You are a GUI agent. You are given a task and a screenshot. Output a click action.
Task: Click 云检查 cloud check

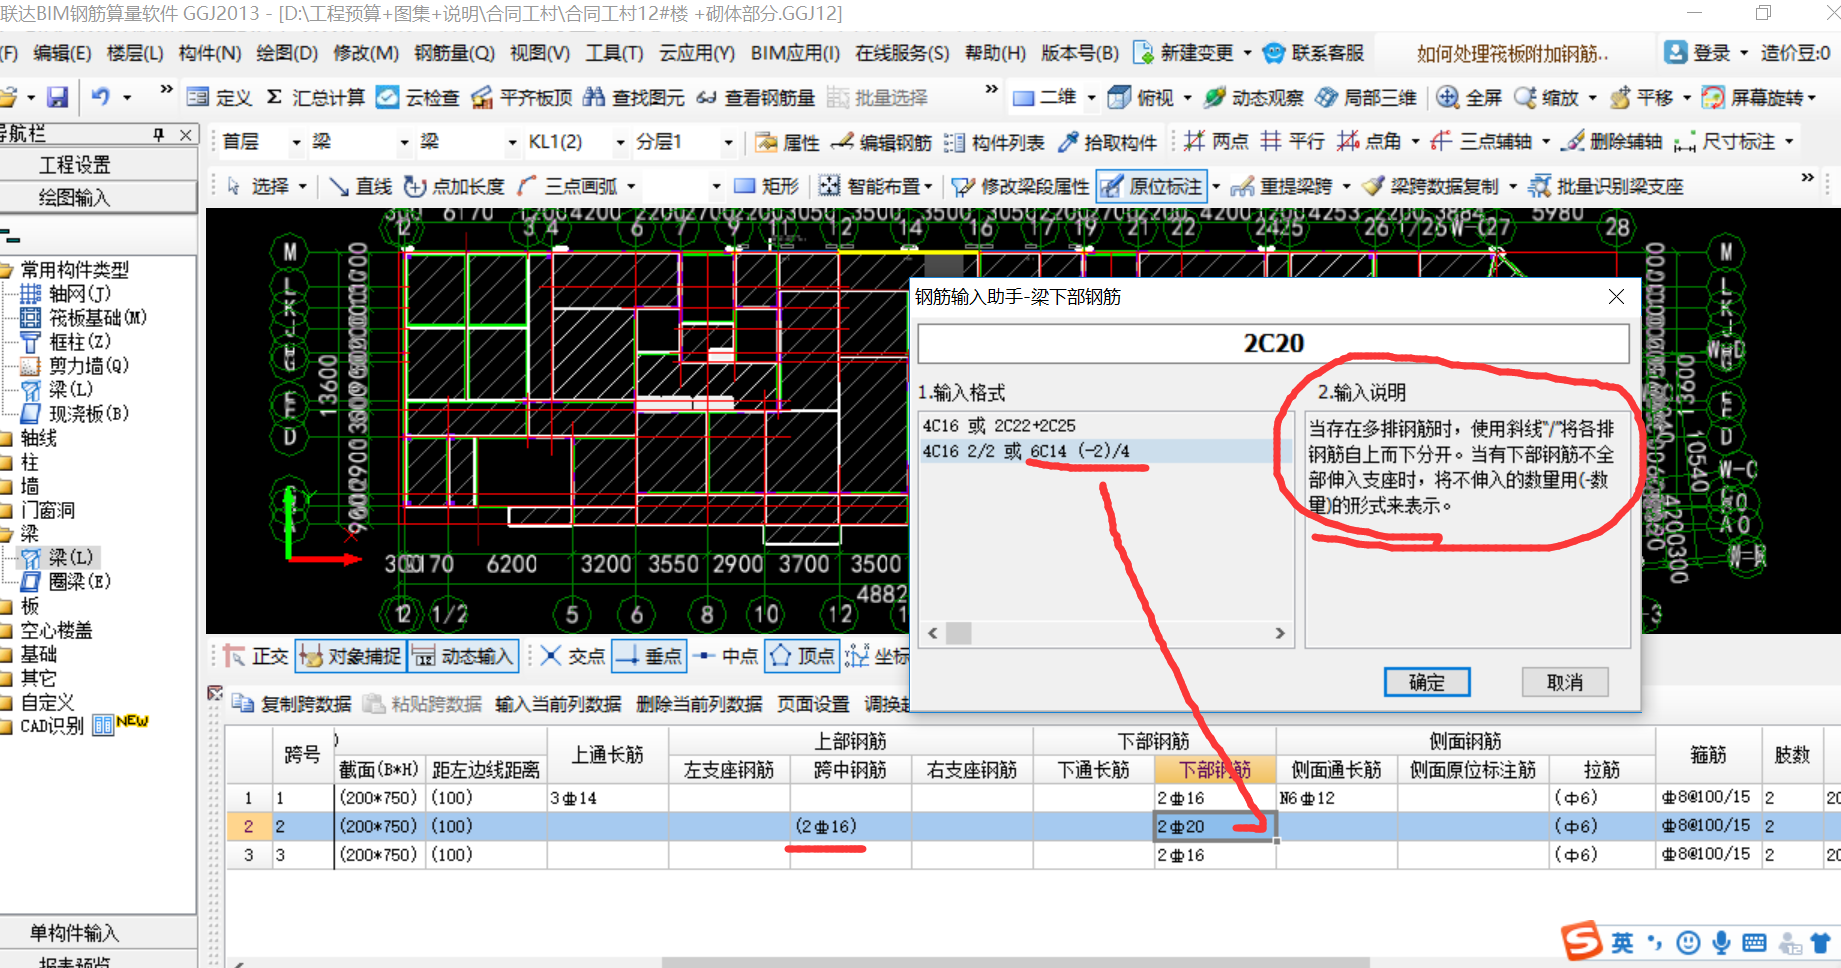click(x=417, y=97)
